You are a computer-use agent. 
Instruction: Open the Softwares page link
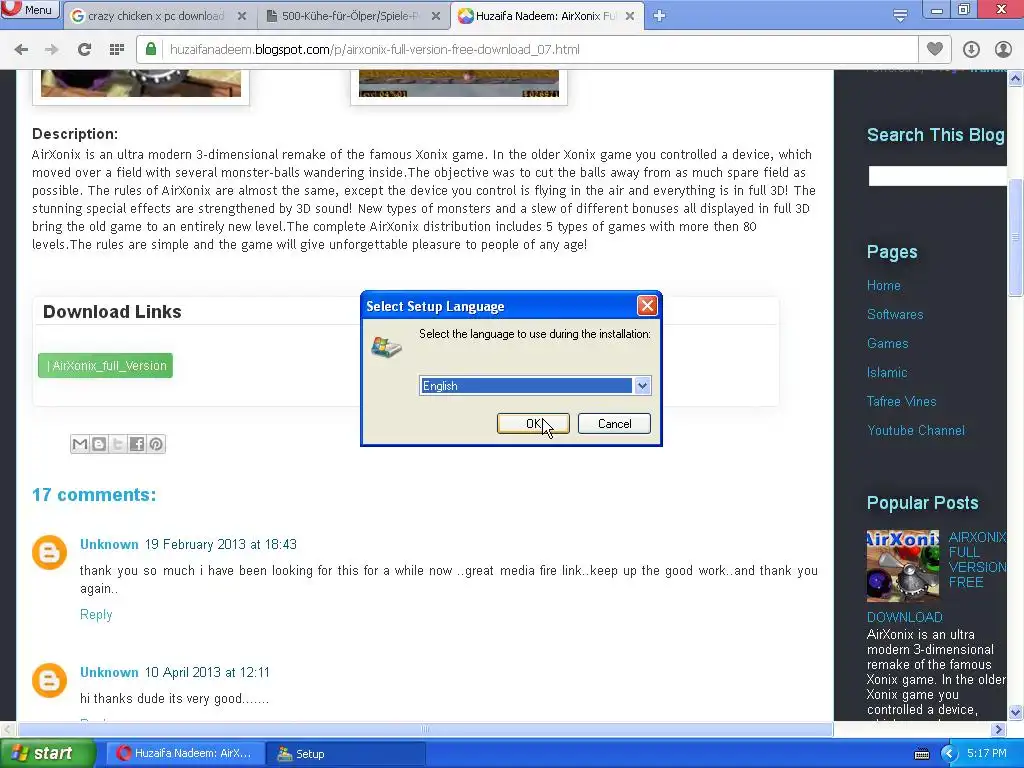(x=895, y=314)
